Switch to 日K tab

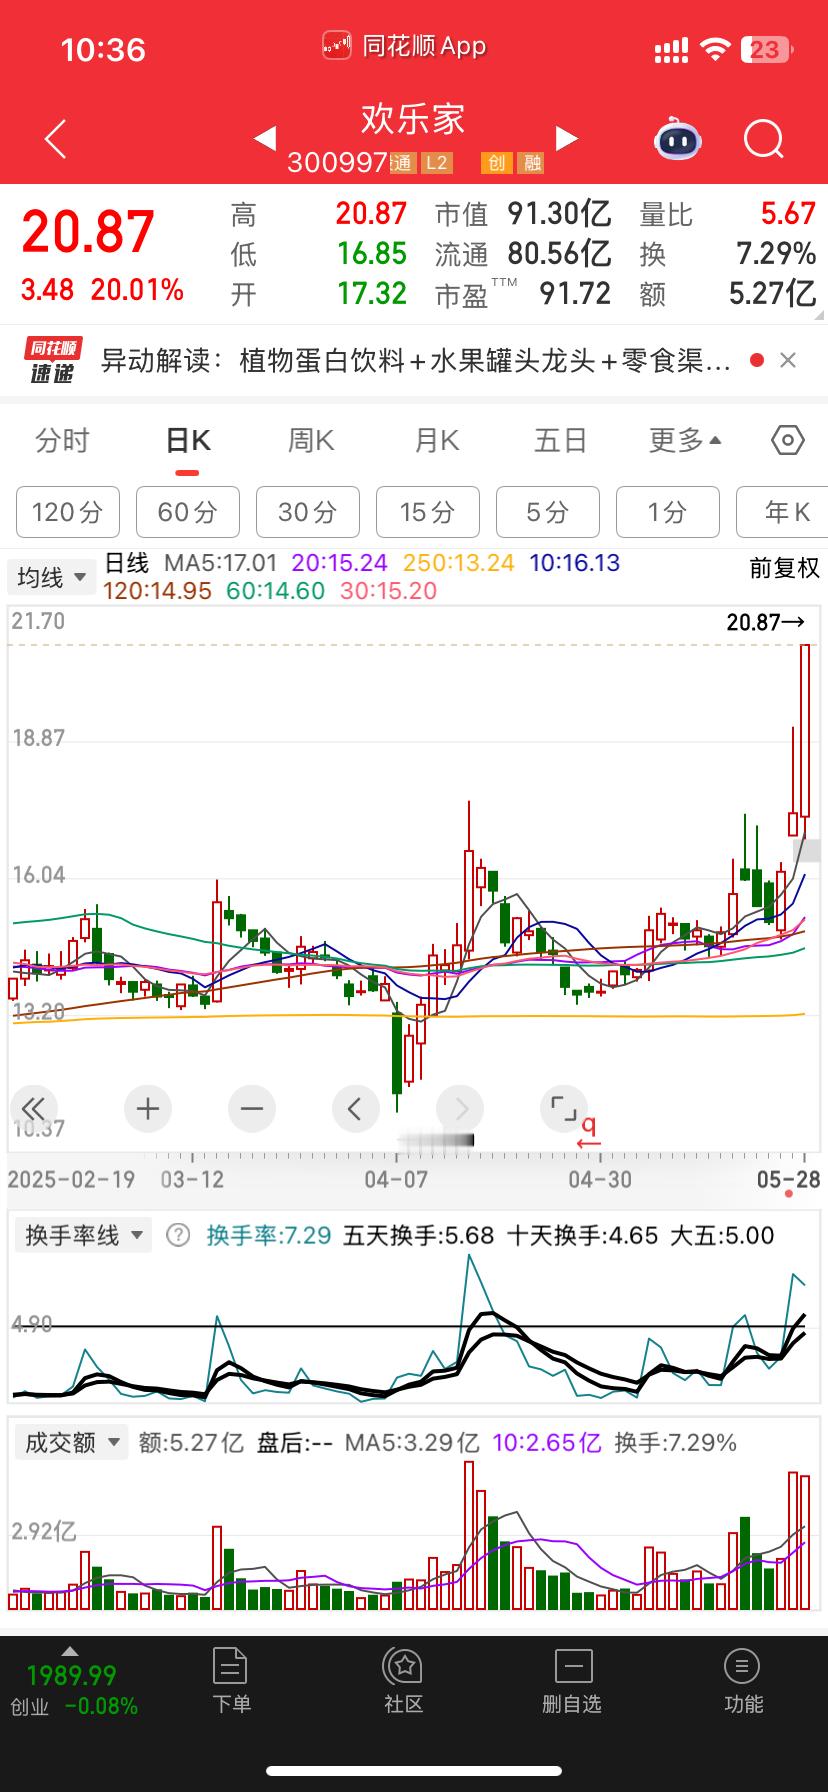pos(188,441)
